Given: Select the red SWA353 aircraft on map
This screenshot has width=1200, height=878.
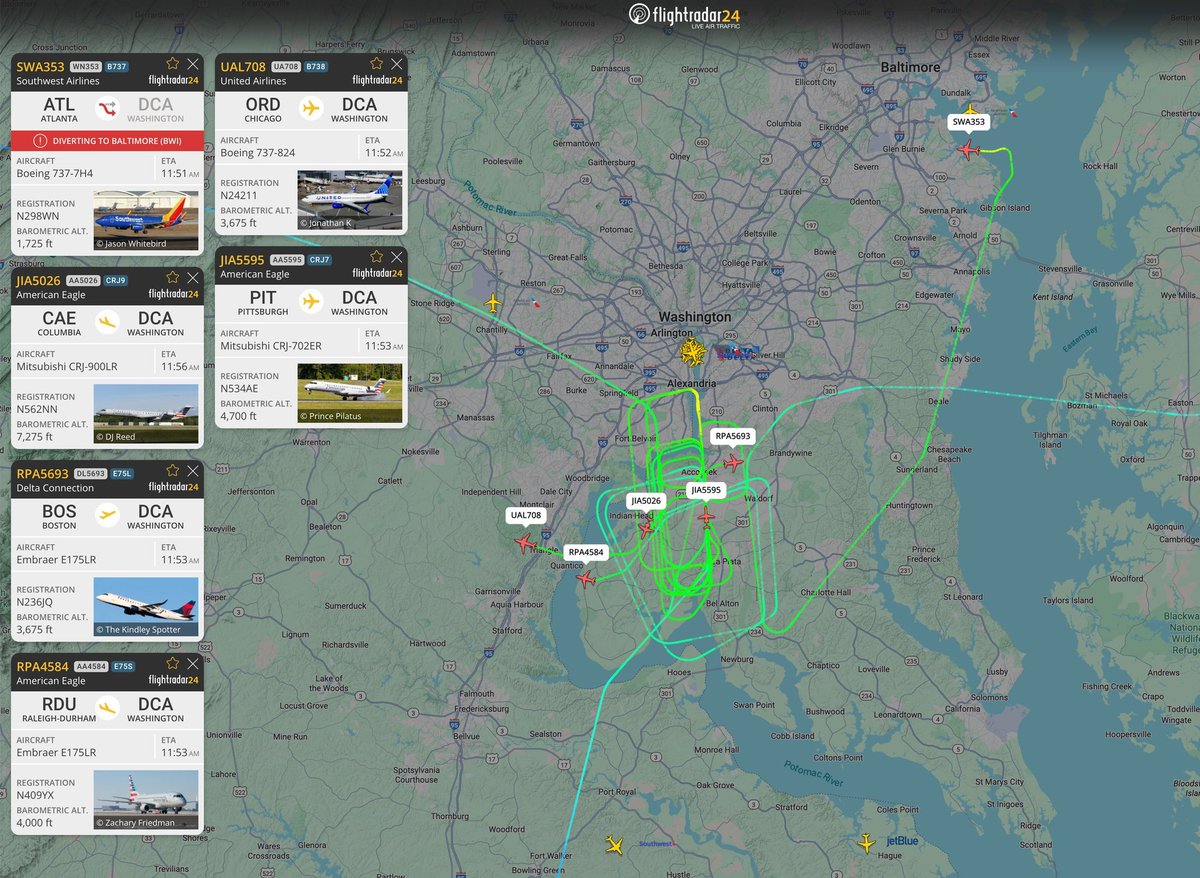Looking at the screenshot, I should 968,150.
